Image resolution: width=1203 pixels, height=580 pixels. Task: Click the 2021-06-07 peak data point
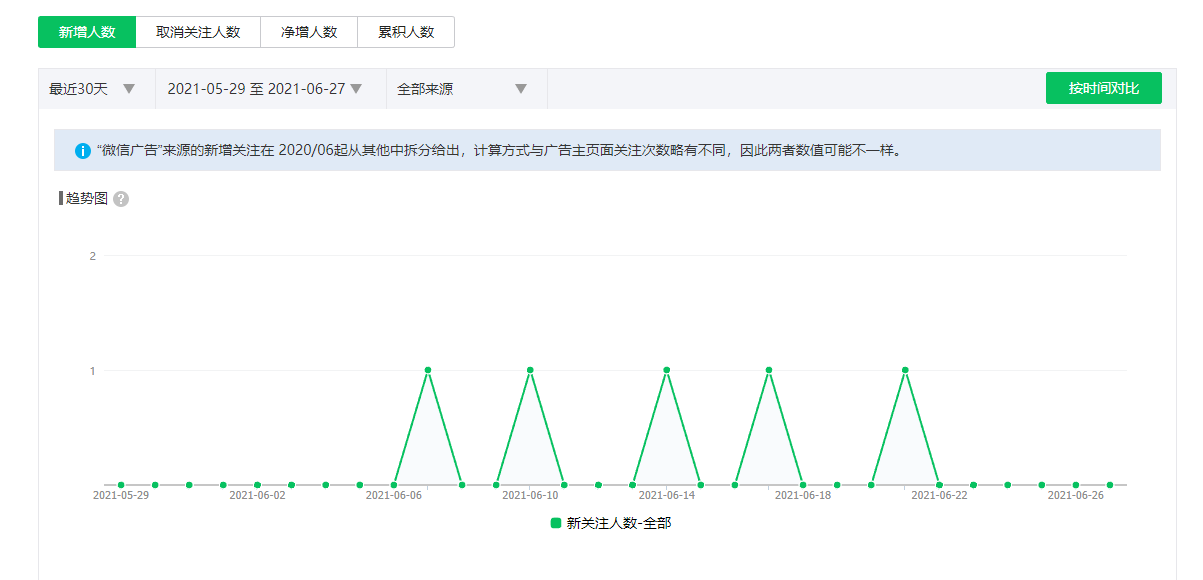tap(428, 370)
